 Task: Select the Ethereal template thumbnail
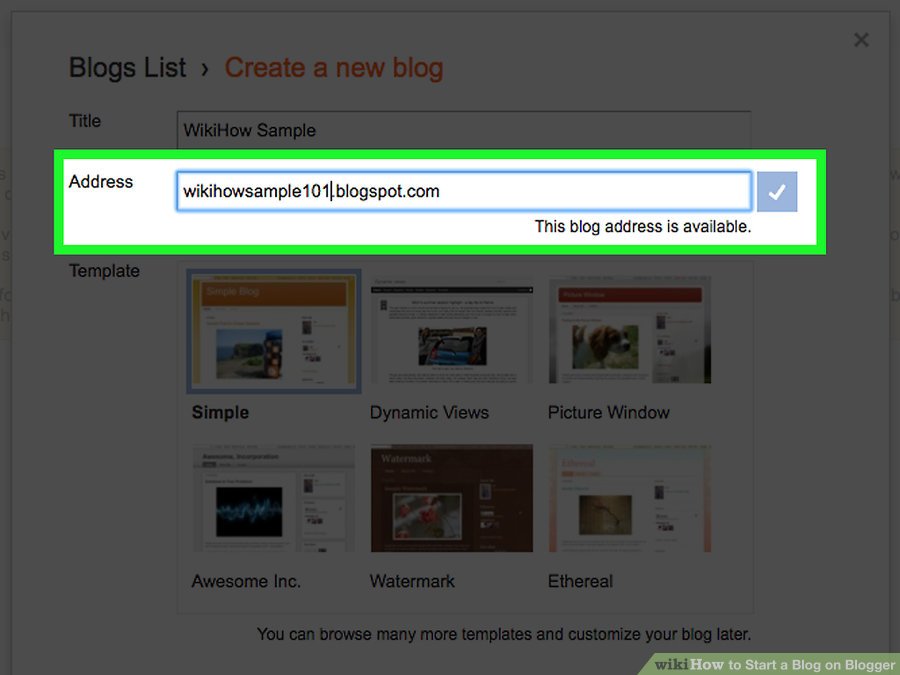coord(630,498)
